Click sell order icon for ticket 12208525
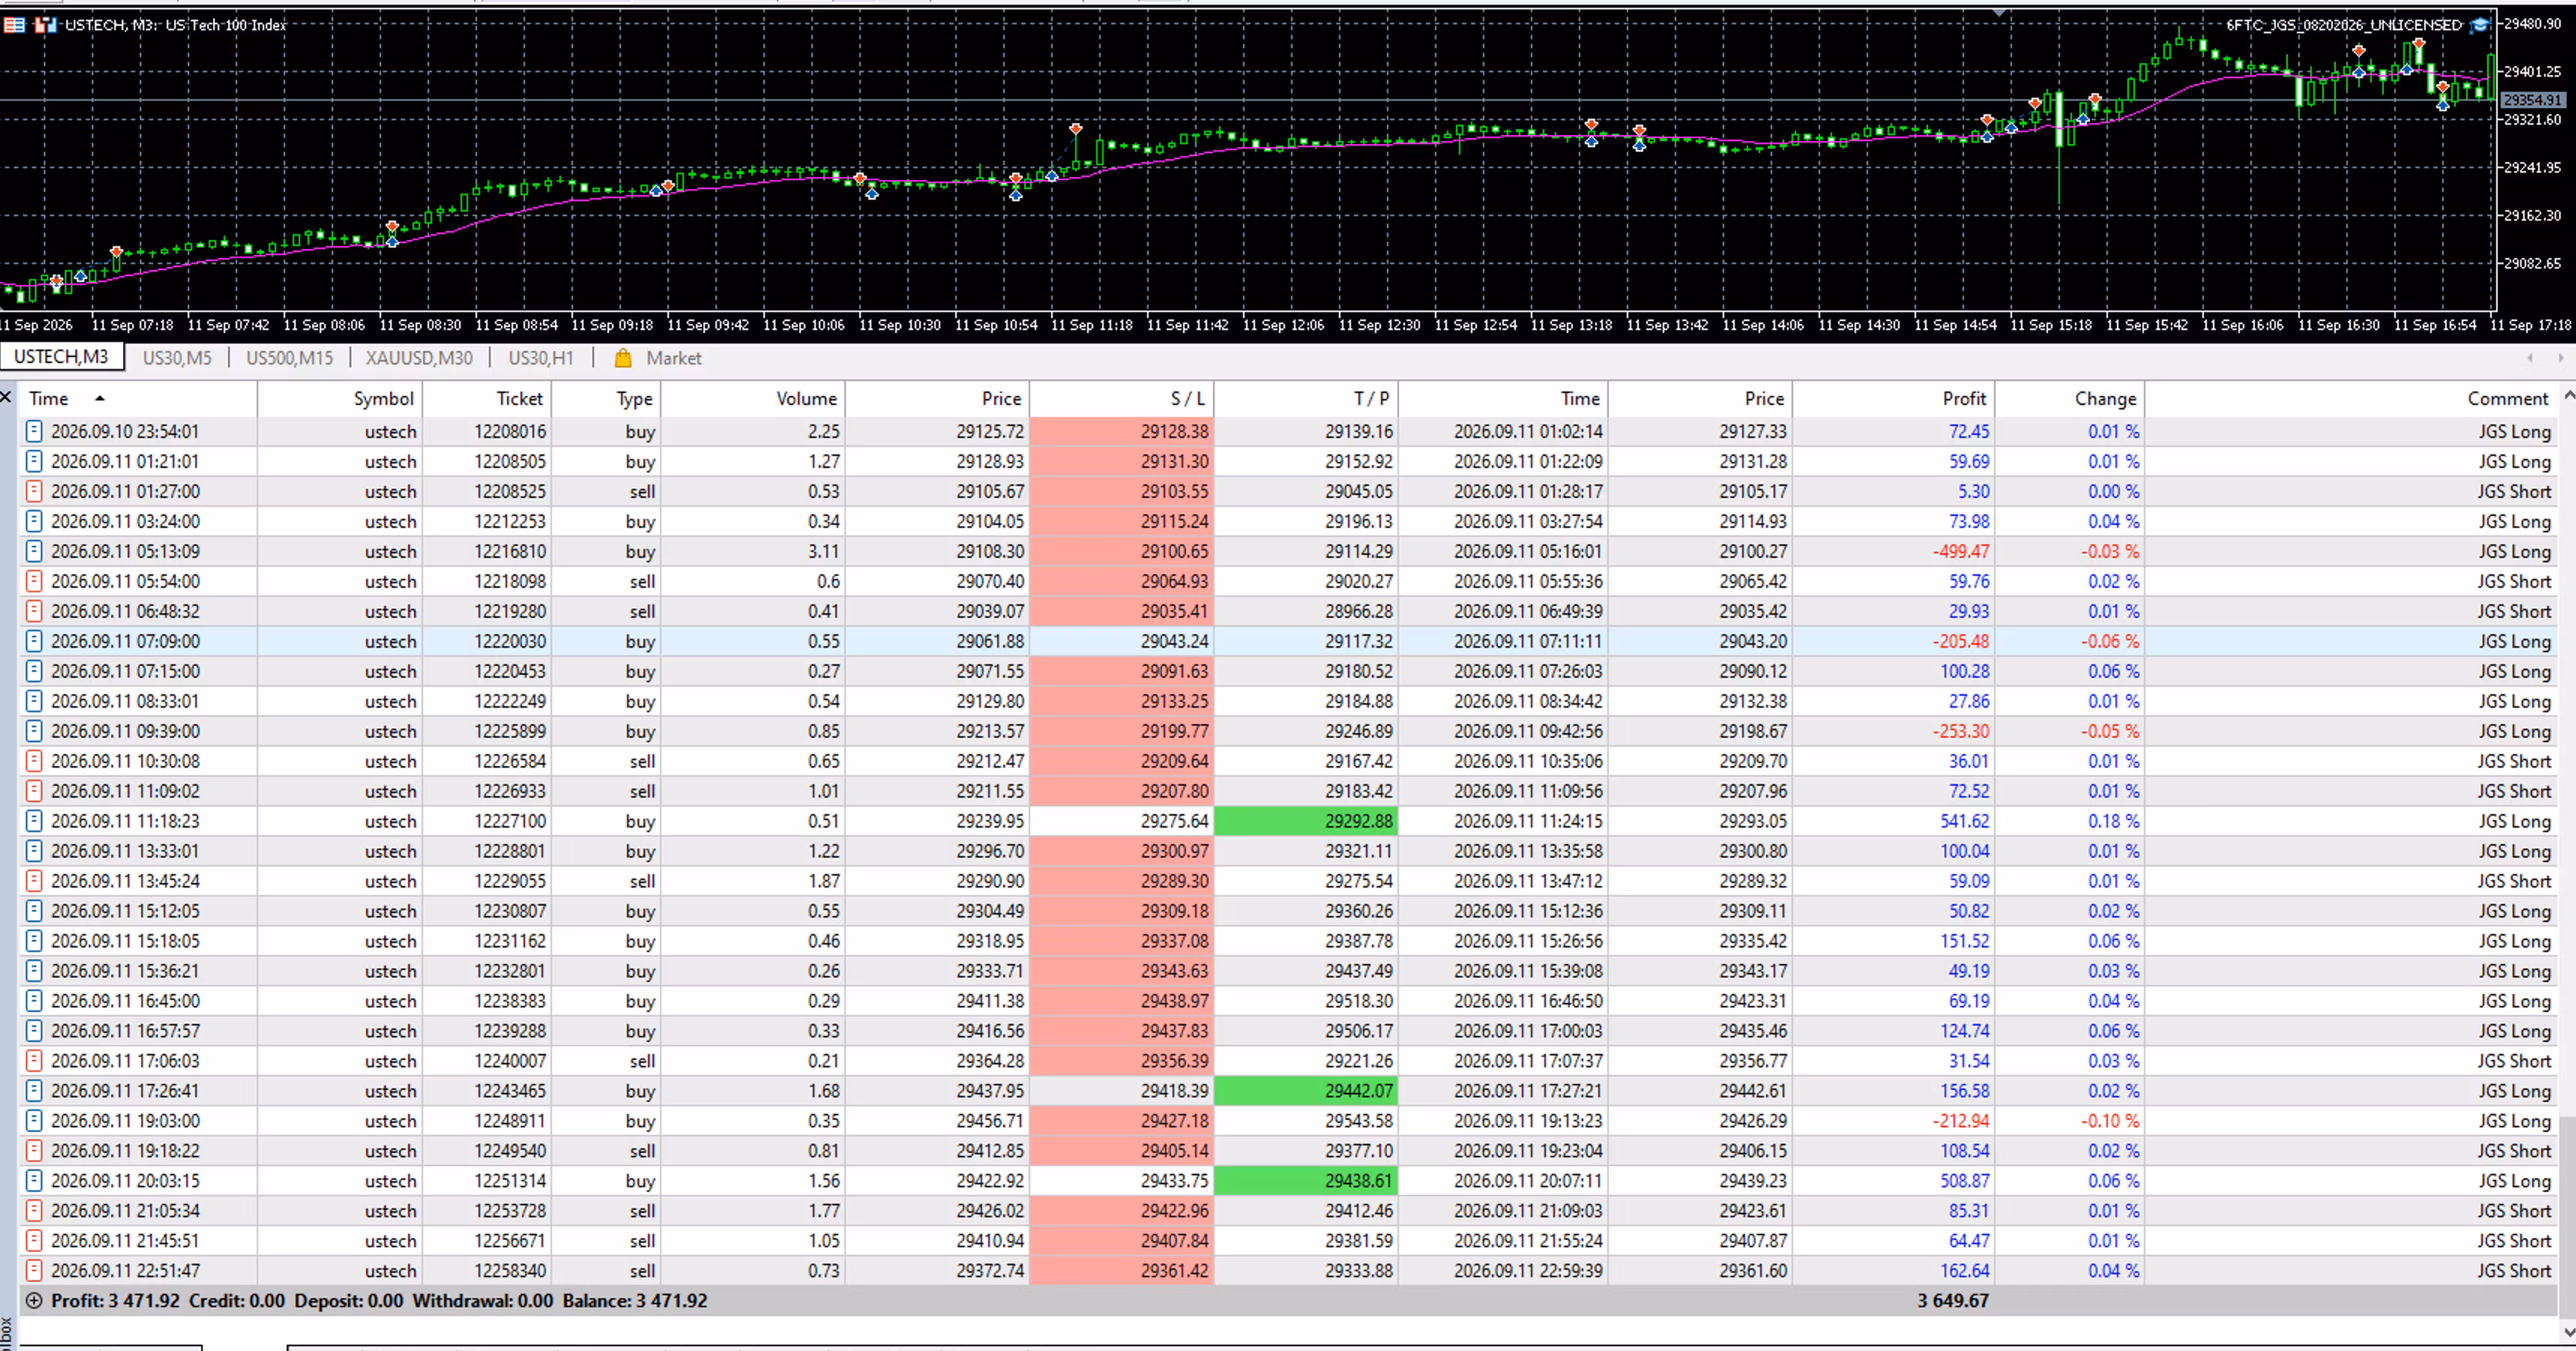Screen dimensions: 2576x1351 34,491
